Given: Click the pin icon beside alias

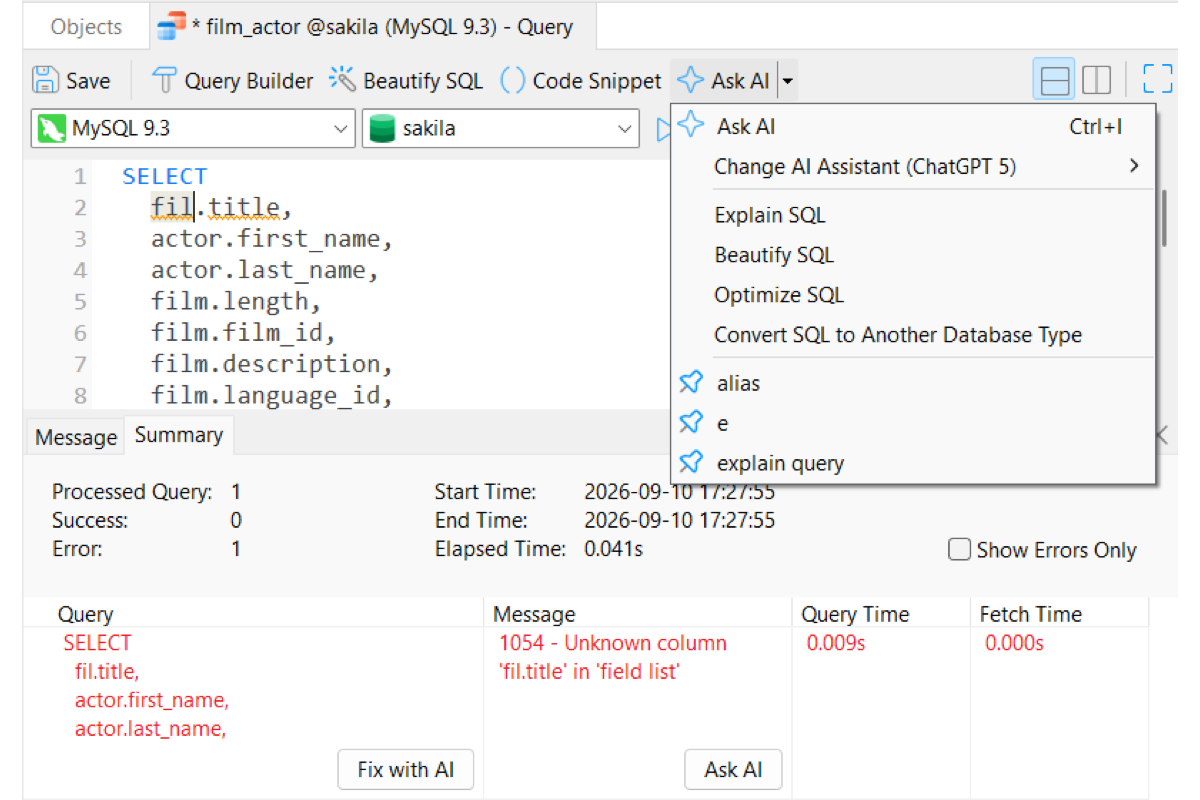Looking at the screenshot, I should (691, 383).
